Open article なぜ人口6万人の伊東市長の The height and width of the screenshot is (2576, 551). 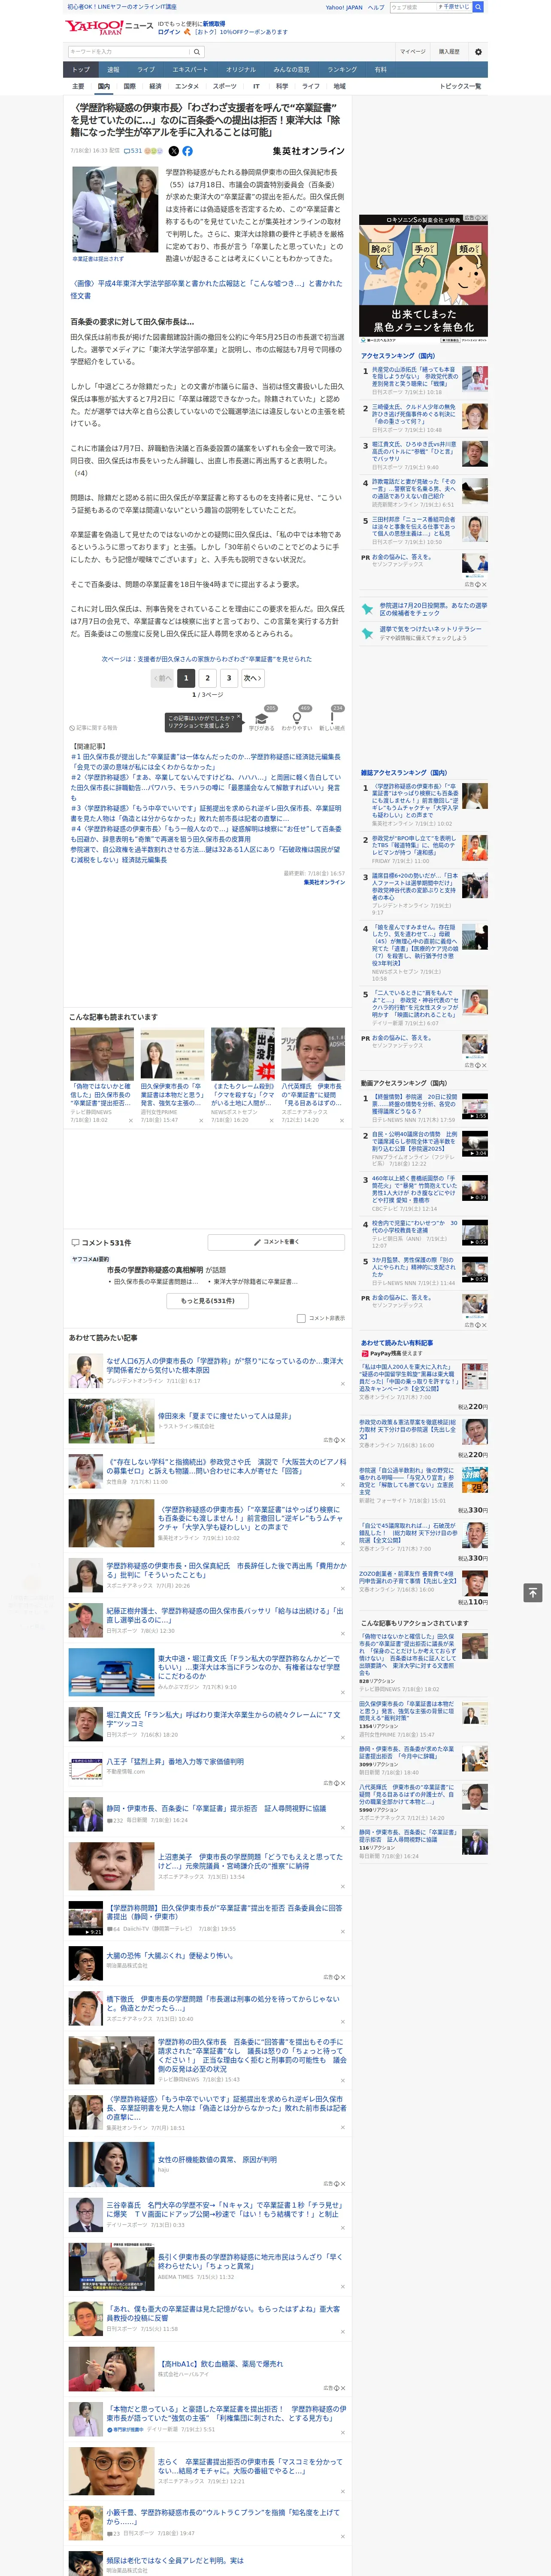pyautogui.click(x=224, y=1365)
